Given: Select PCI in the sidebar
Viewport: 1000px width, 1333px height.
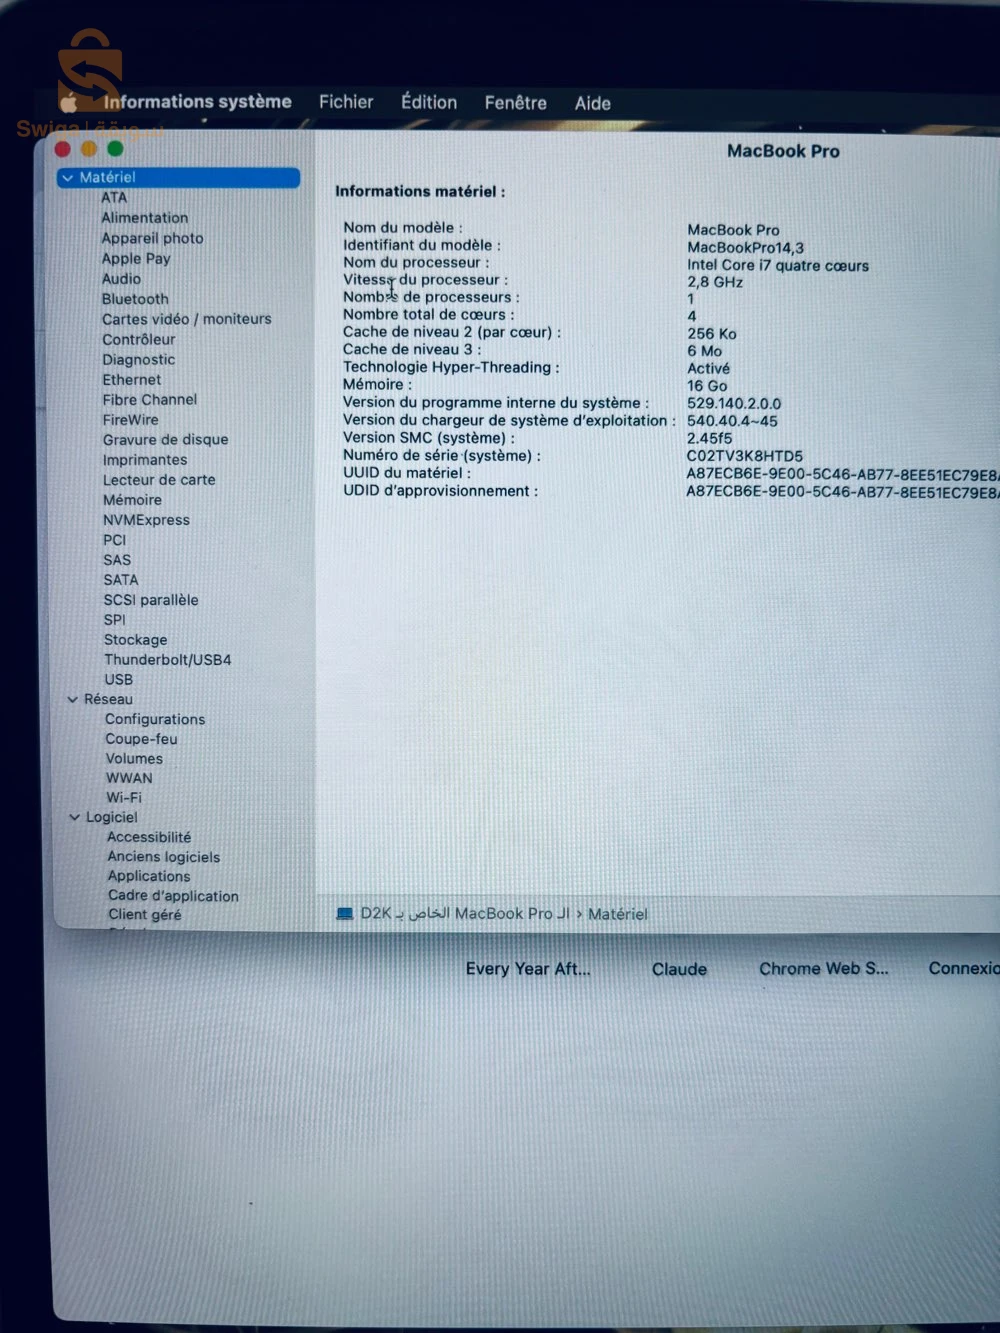Looking at the screenshot, I should 115,540.
